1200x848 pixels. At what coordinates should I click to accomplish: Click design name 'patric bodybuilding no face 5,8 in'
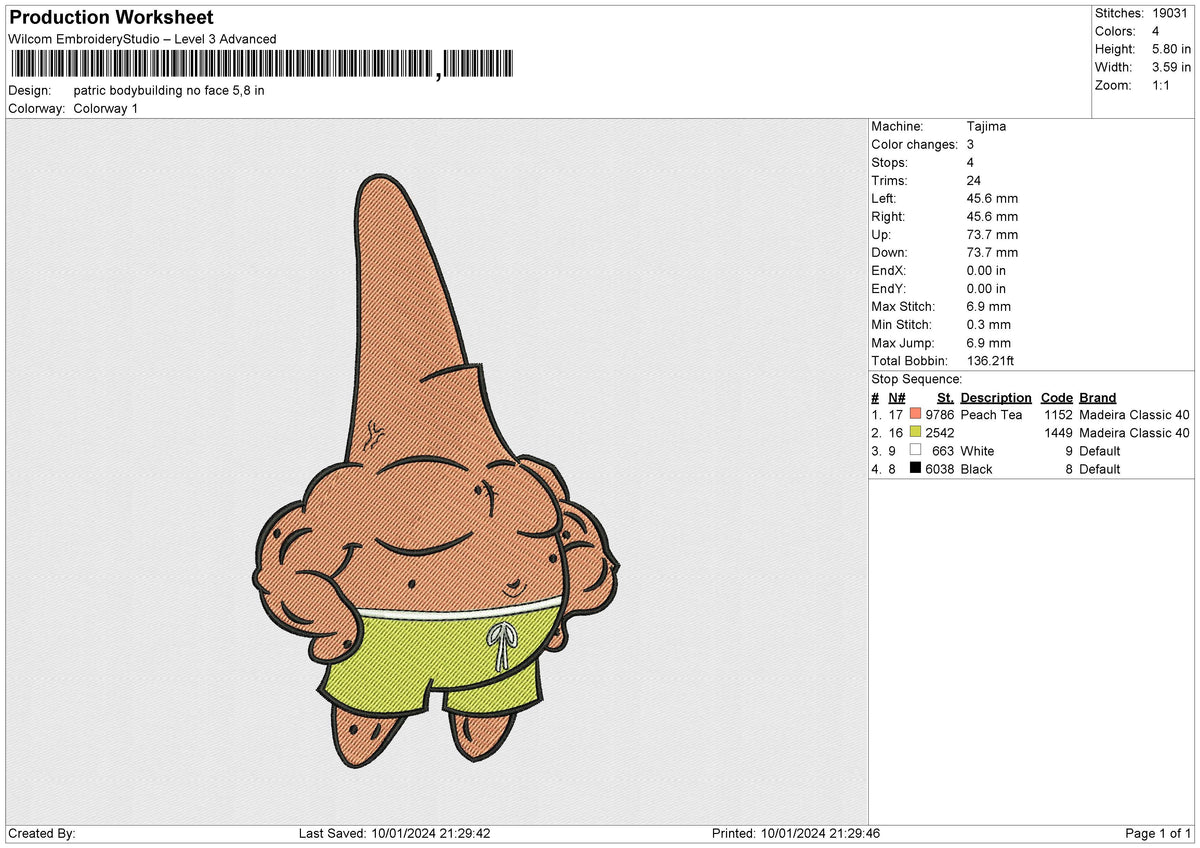coord(169,90)
